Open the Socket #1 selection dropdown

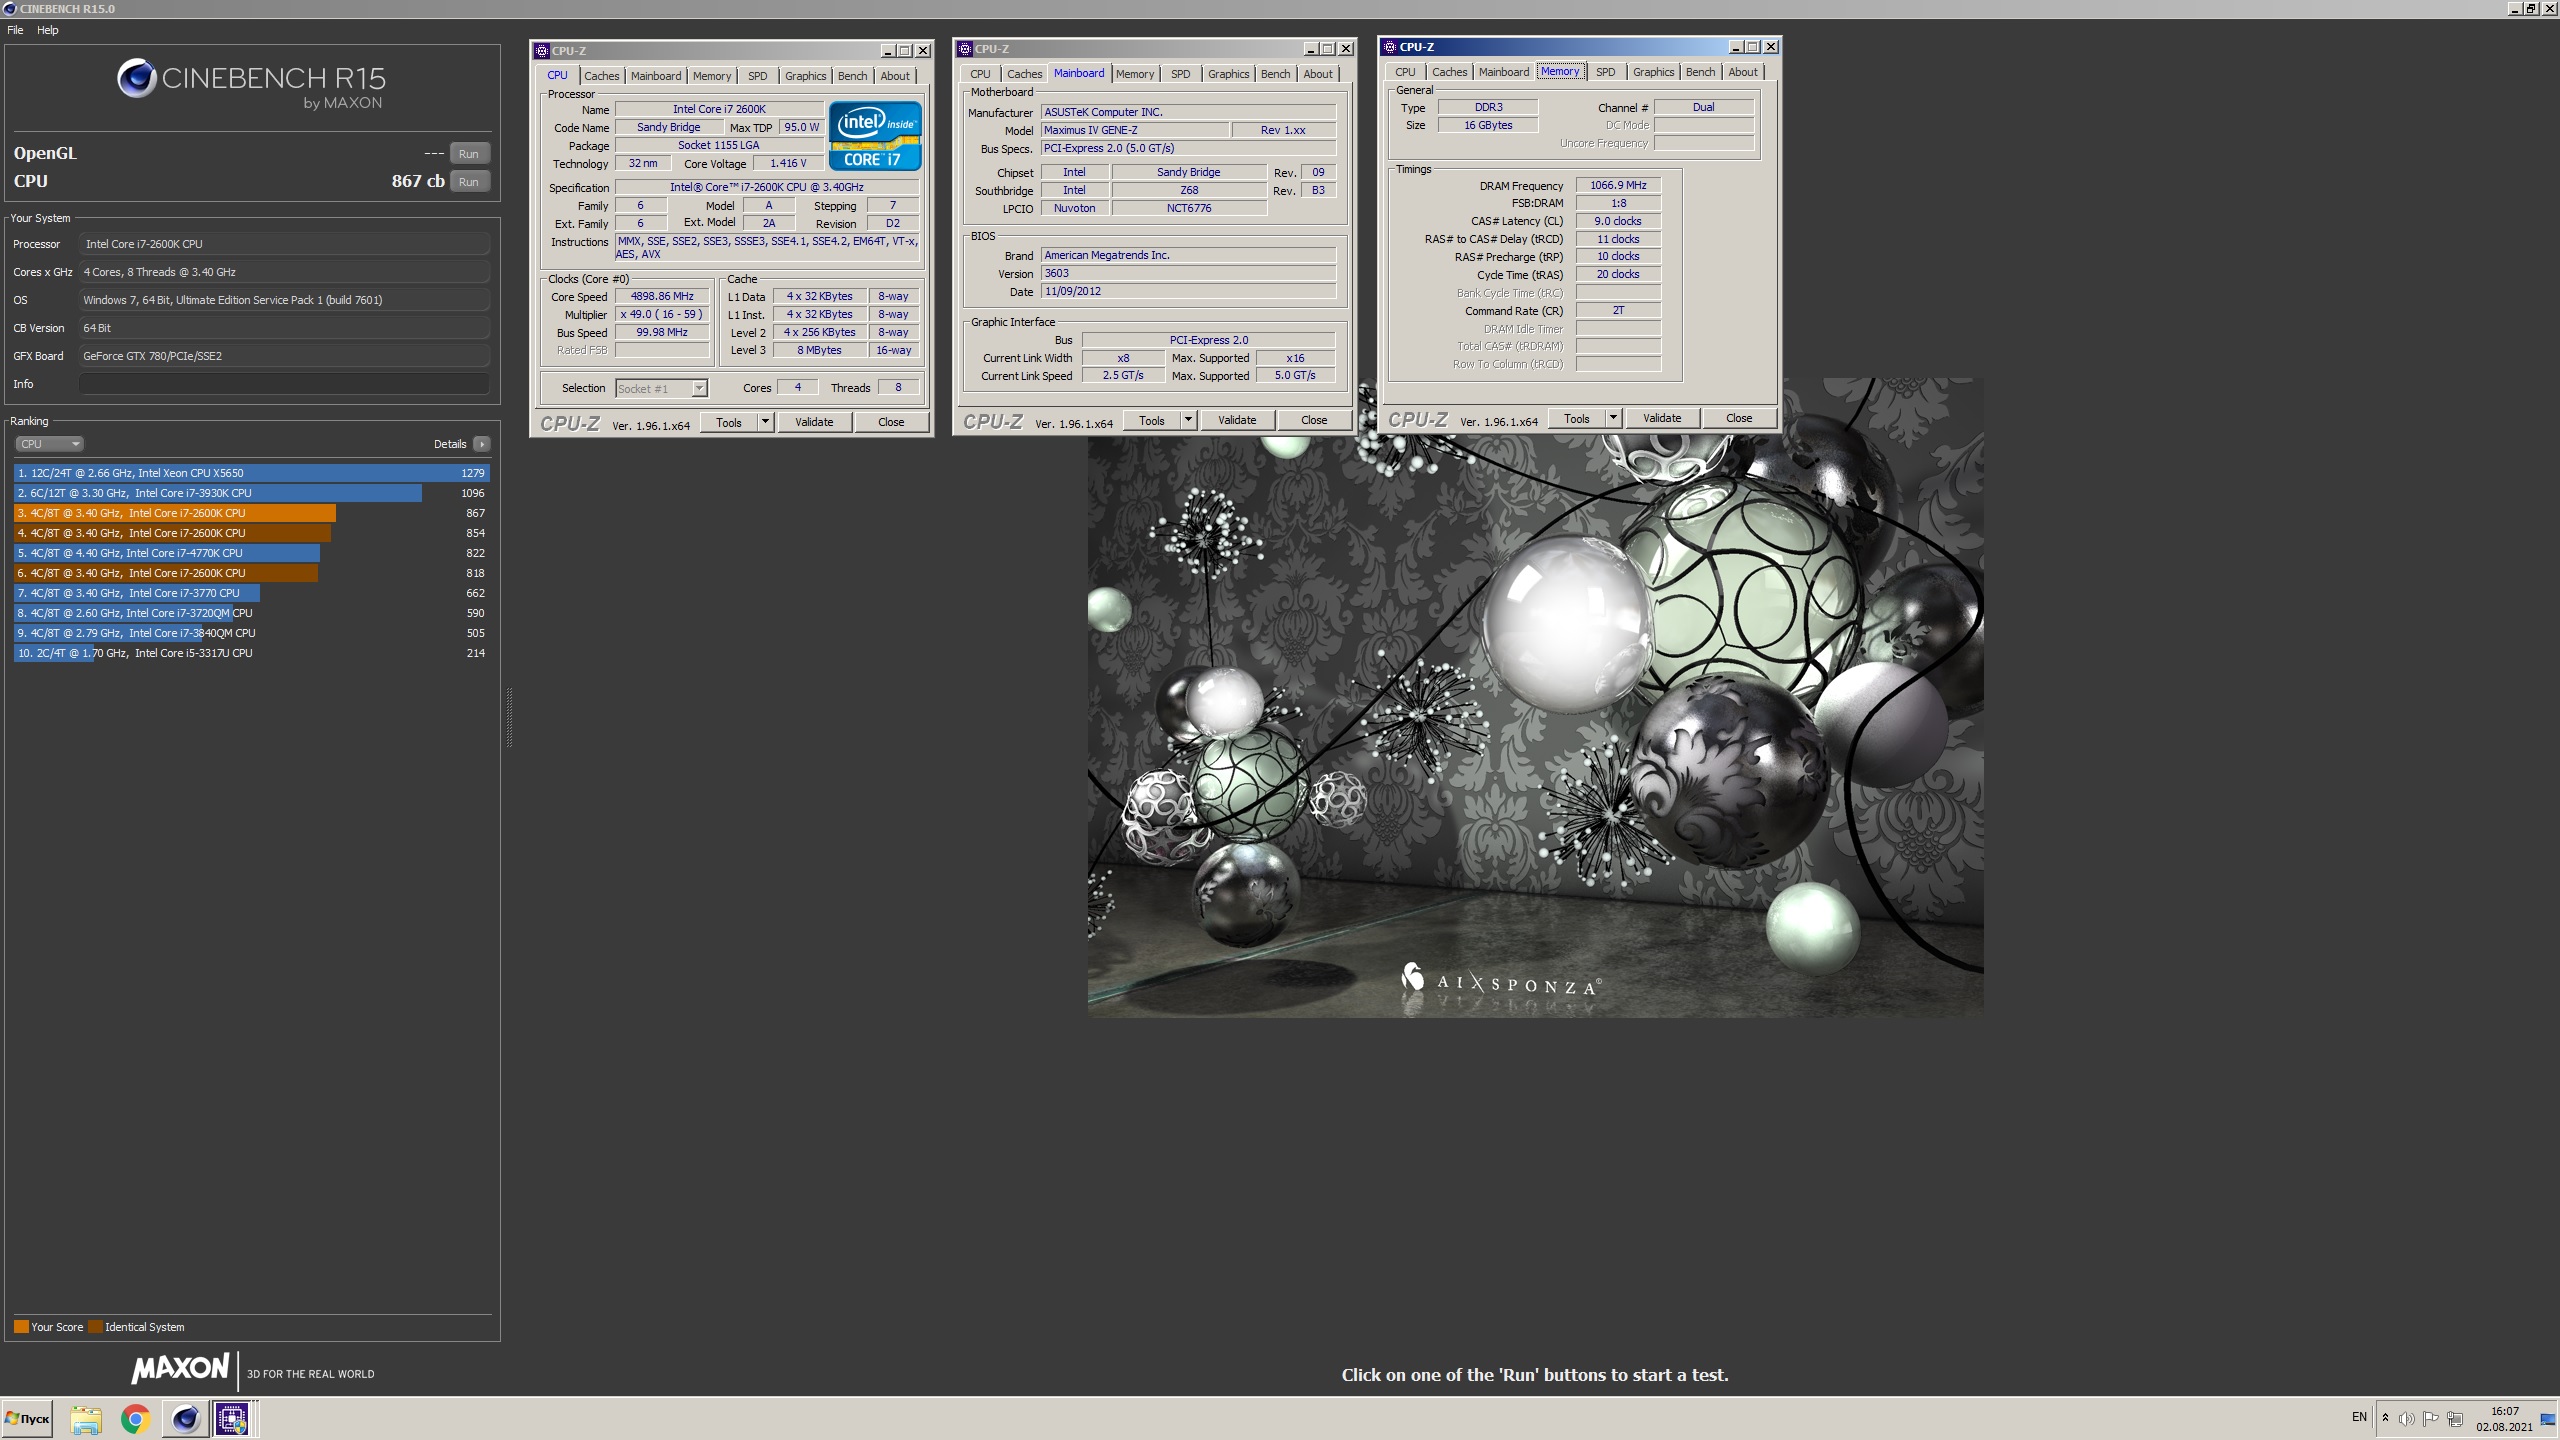[x=661, y=388]
